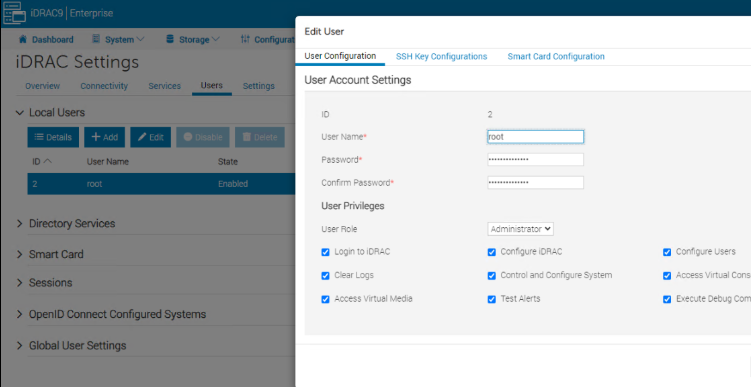
Task: Open the User Role dropdown
Action: click(521, 229)
